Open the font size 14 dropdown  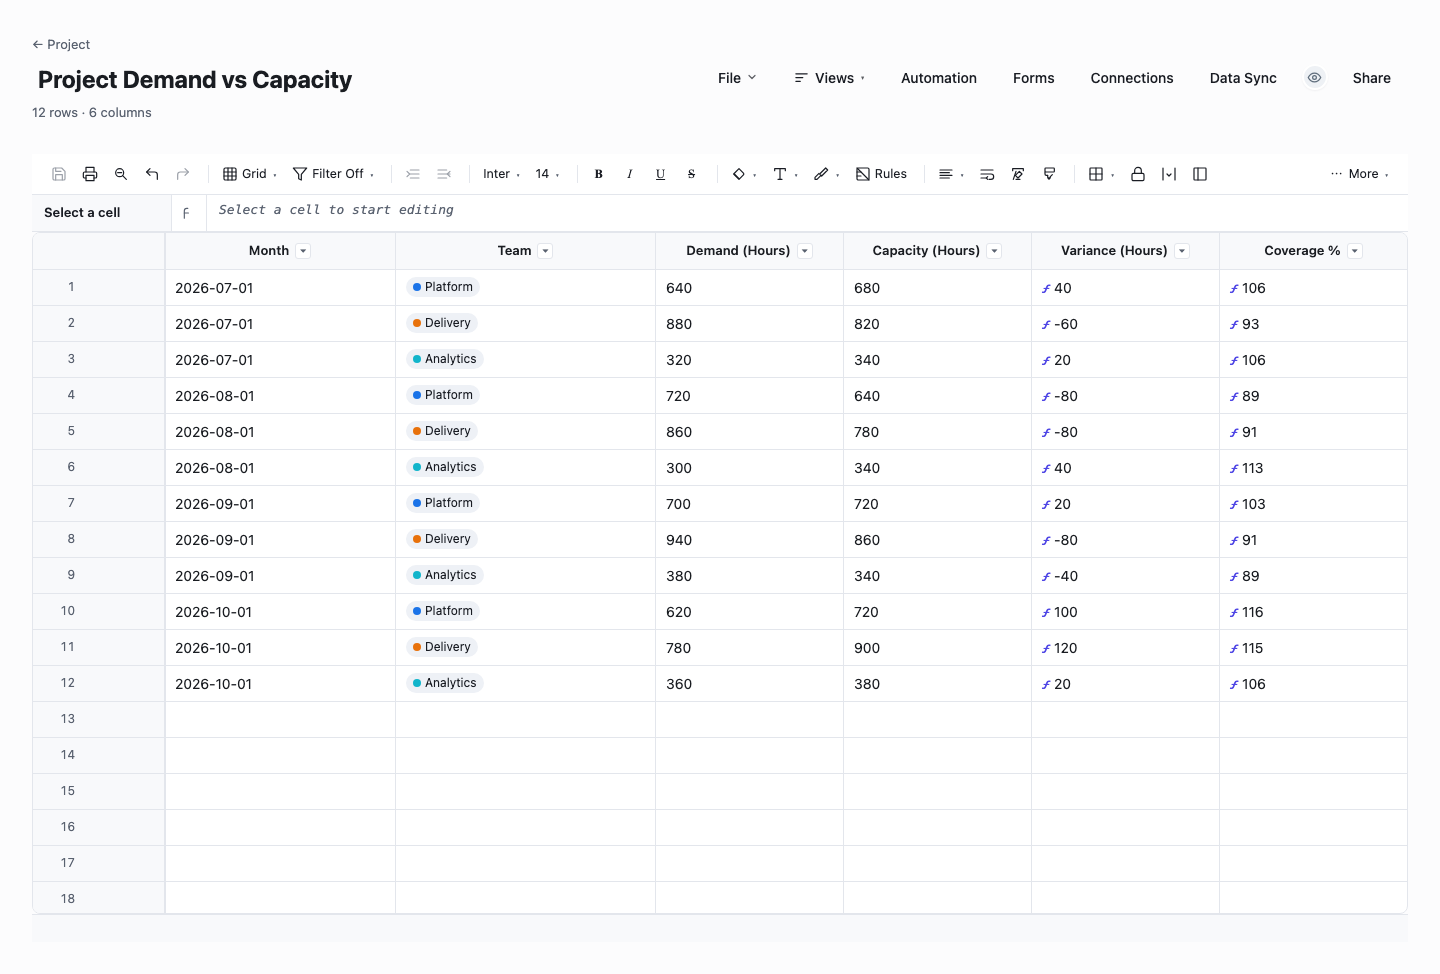pyautogui.click(x=547, y=174)
